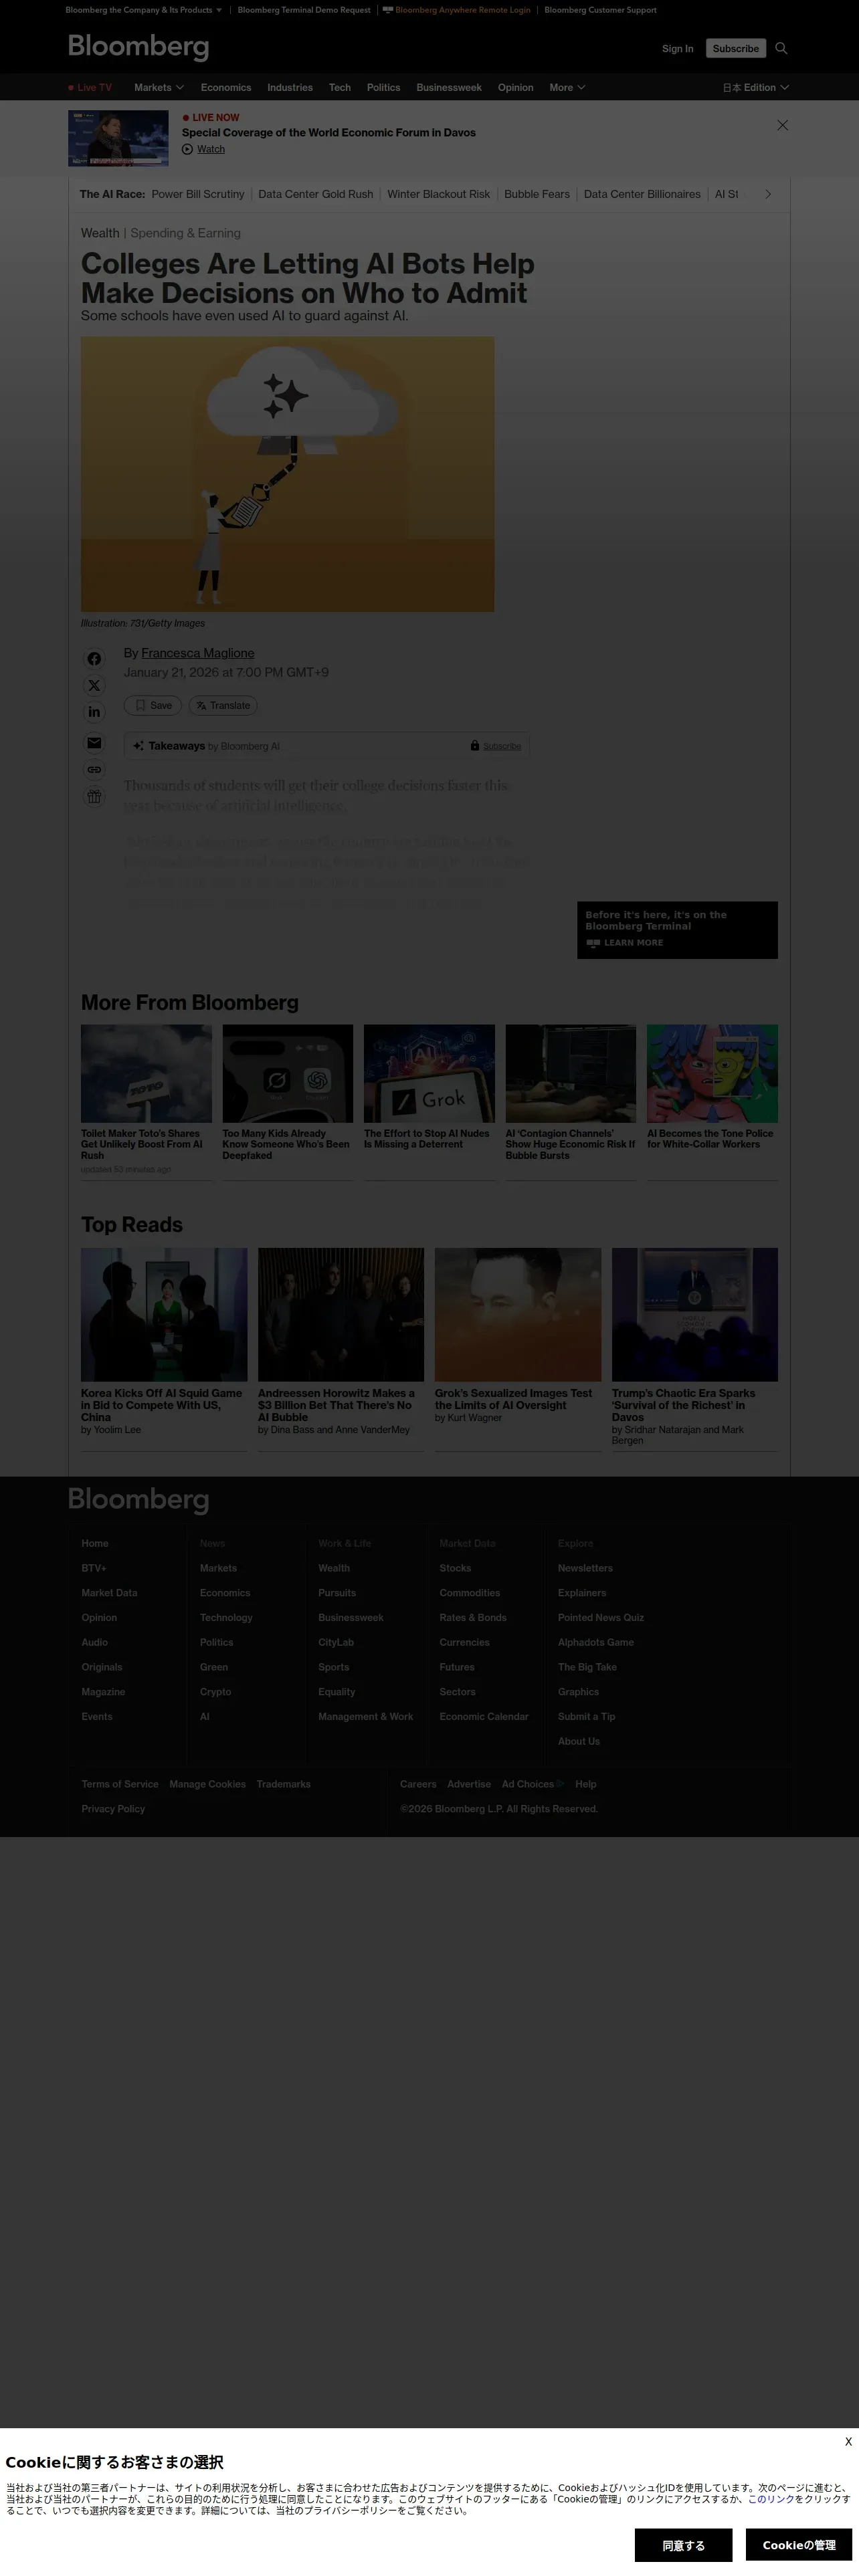859x2576 pixels.
Task: Open このリンク in cookie notice
Action: [771, 2499]
